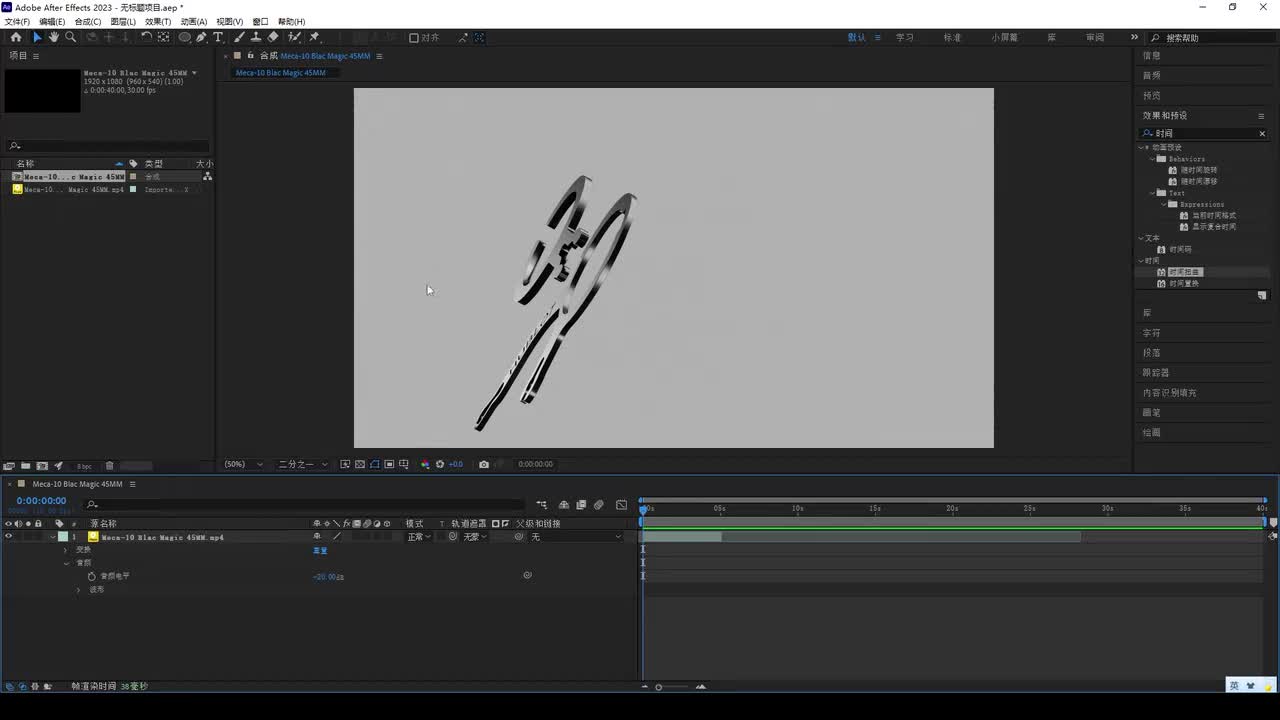Click the +0.0 exposure value

(x=455, y=464)
